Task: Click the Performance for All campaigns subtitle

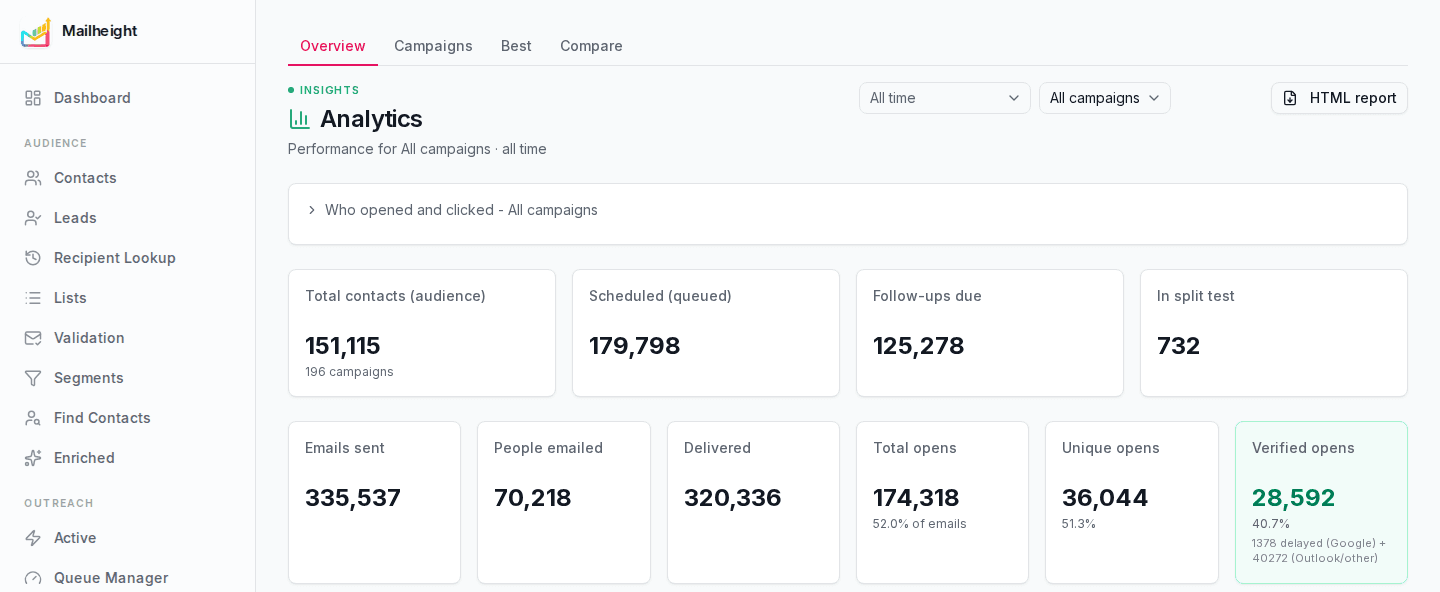Action: click(417, 149)
